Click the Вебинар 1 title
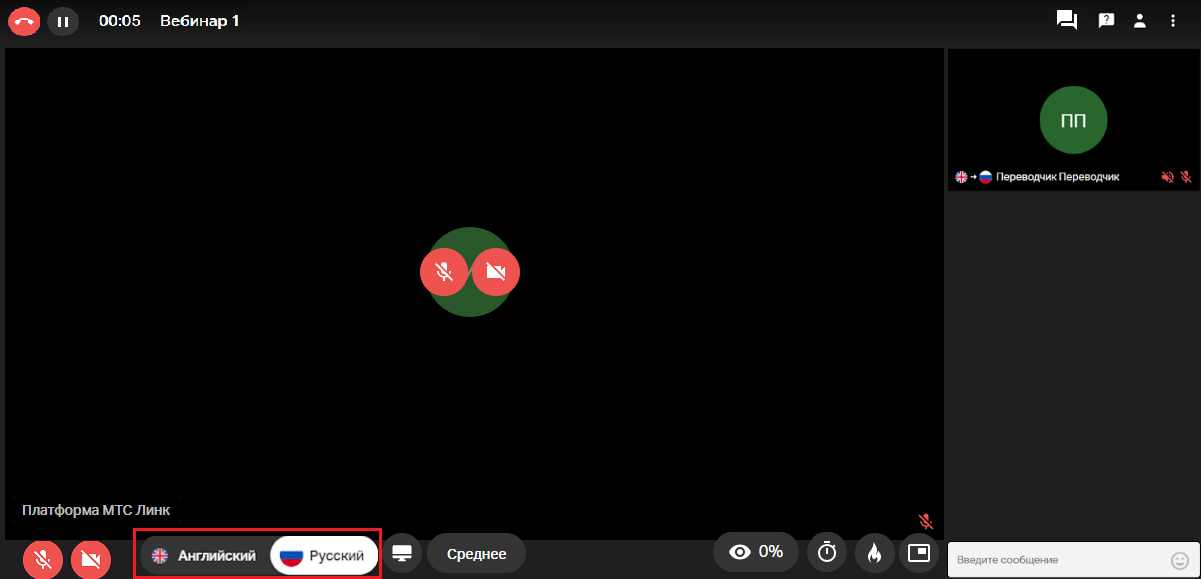 point(200,20)
